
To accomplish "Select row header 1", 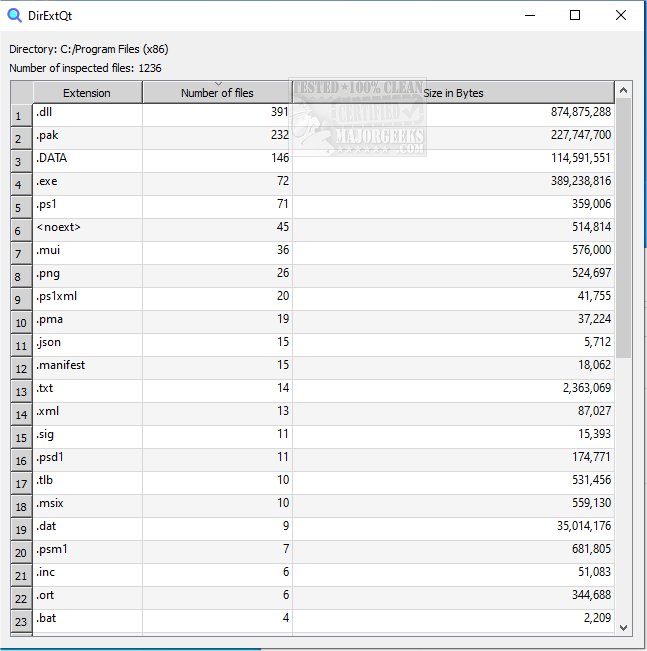I will [22, 115].
